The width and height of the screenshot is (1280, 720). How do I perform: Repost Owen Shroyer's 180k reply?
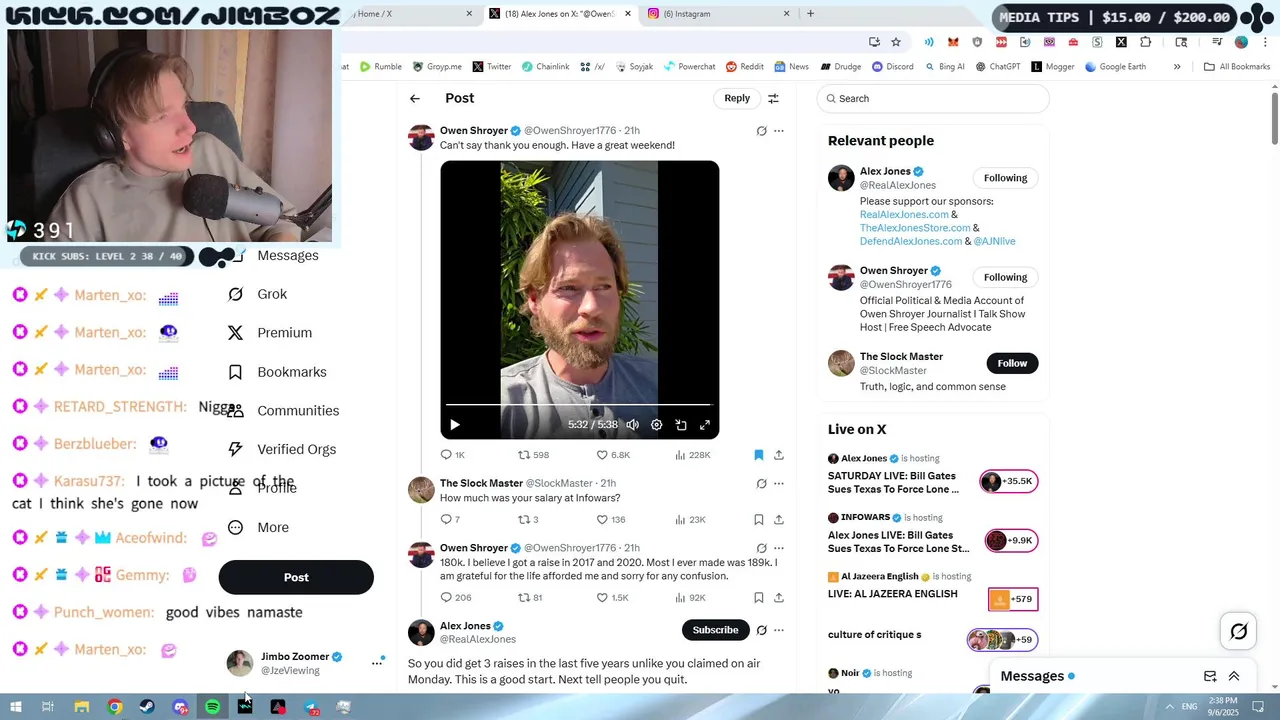point(523,598)
